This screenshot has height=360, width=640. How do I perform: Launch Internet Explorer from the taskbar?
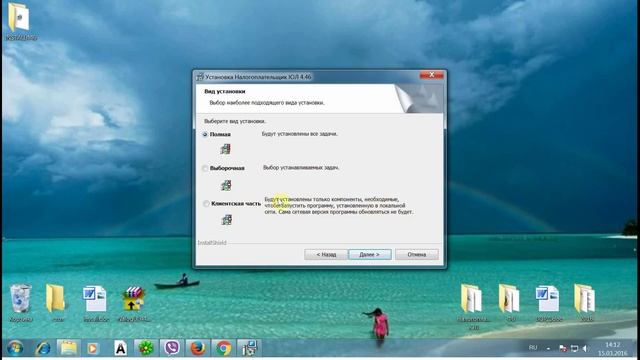click(43, 348)
